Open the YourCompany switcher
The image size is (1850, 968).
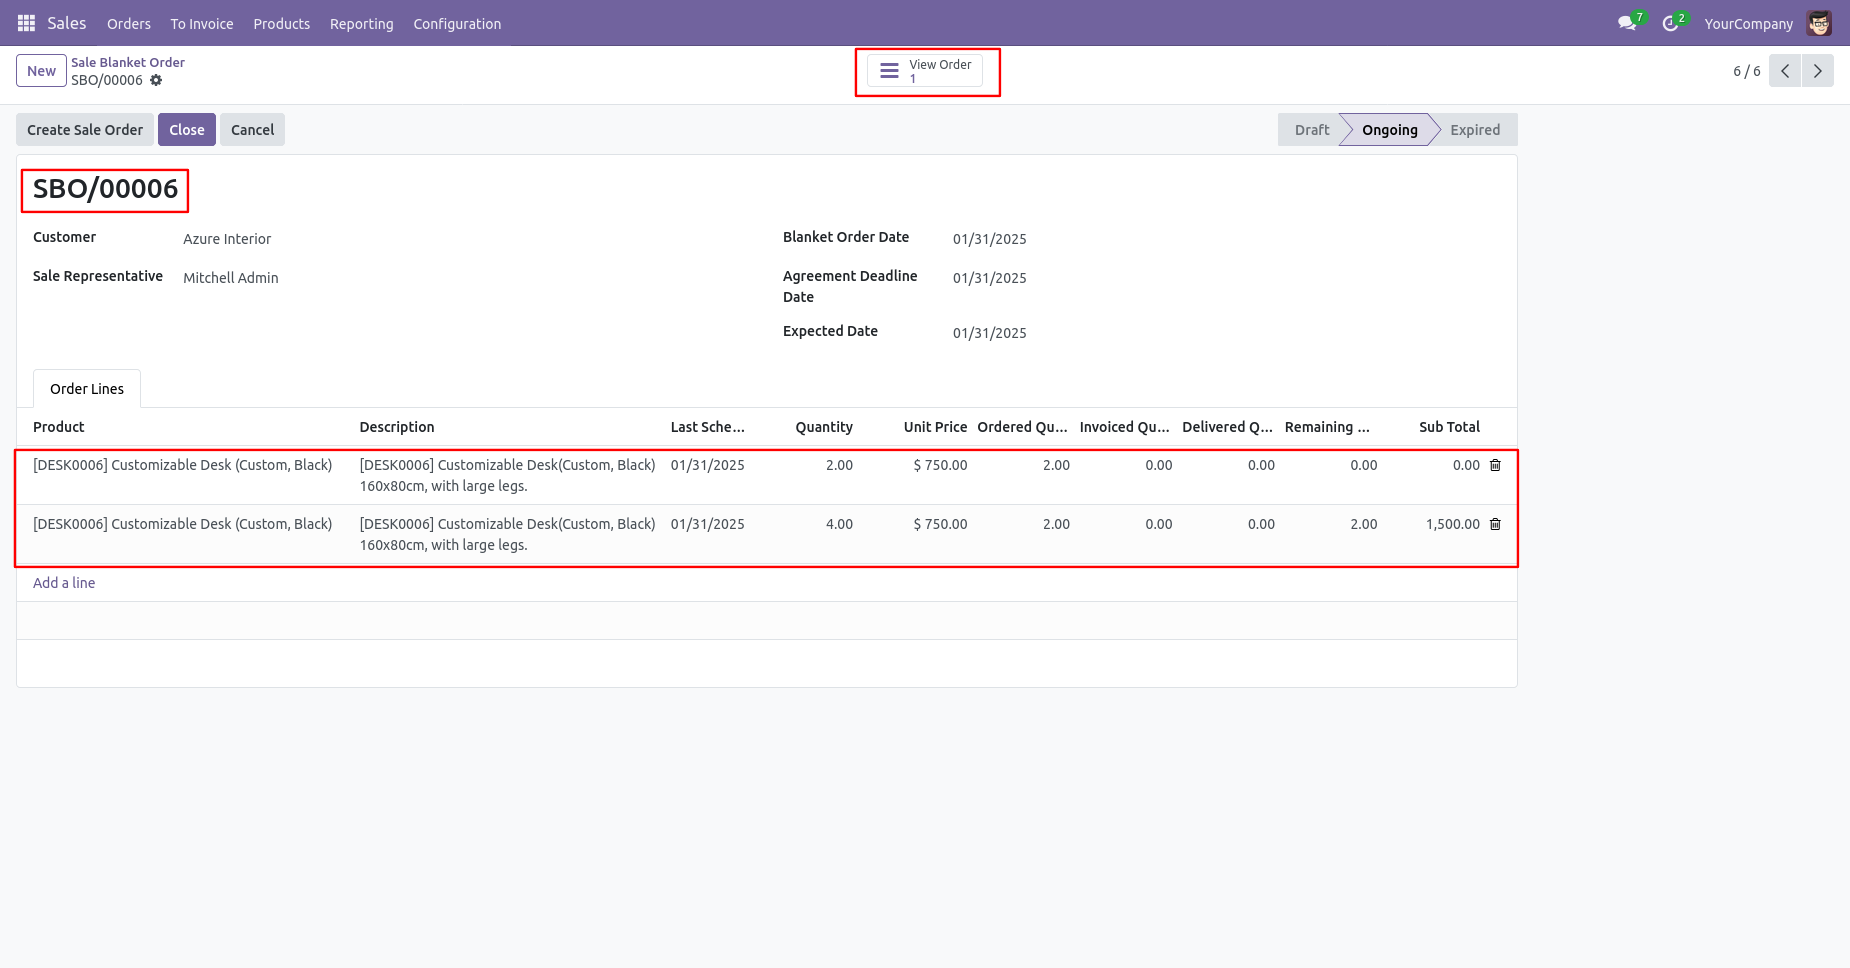(x=1748, y=23)
